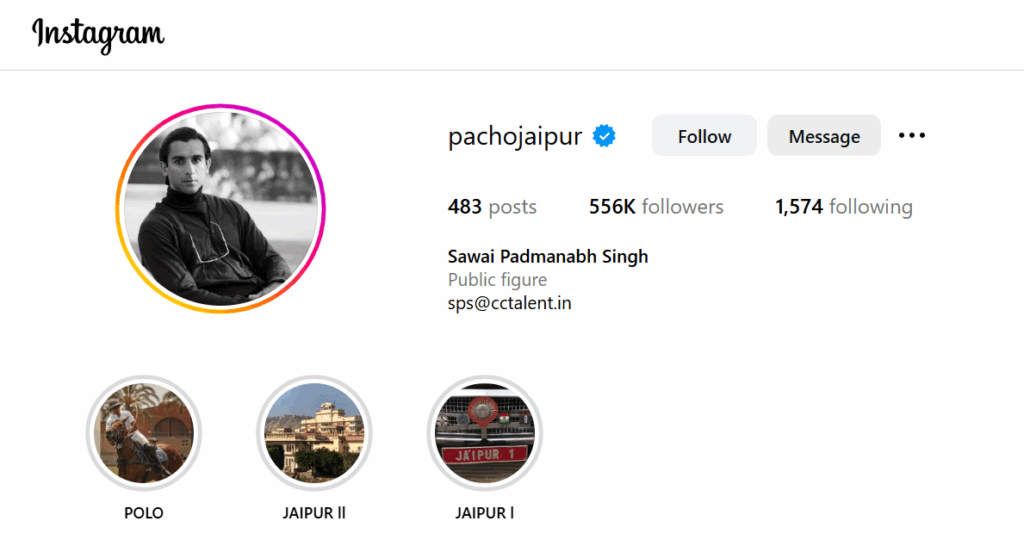This screenshot has width=1024, height=546.
Task: Click the Instagram logo
Action: 98,35
